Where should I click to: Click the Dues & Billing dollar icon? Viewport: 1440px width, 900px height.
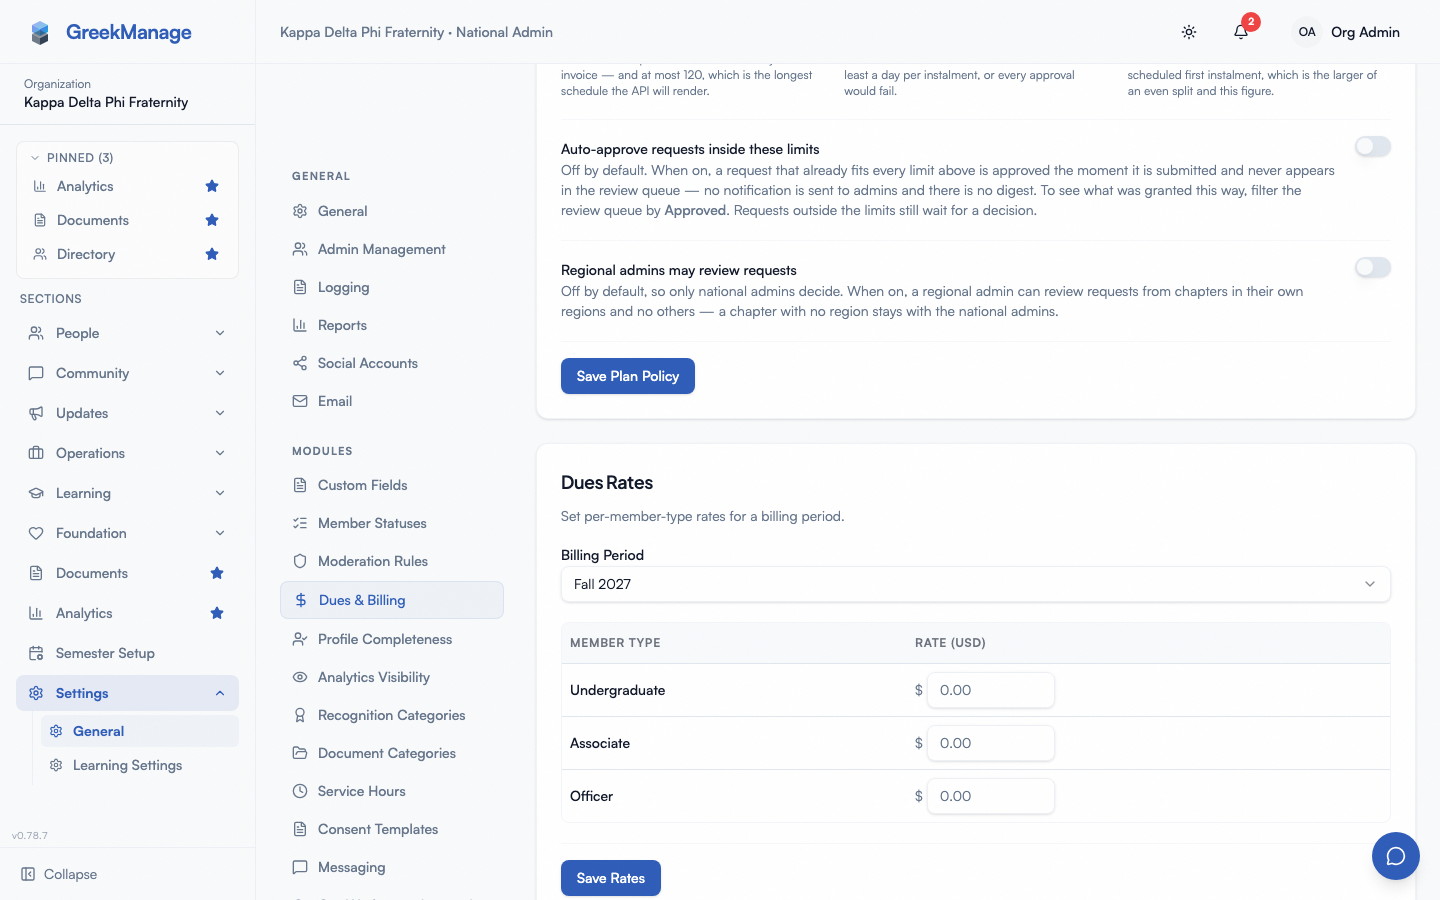301,600
